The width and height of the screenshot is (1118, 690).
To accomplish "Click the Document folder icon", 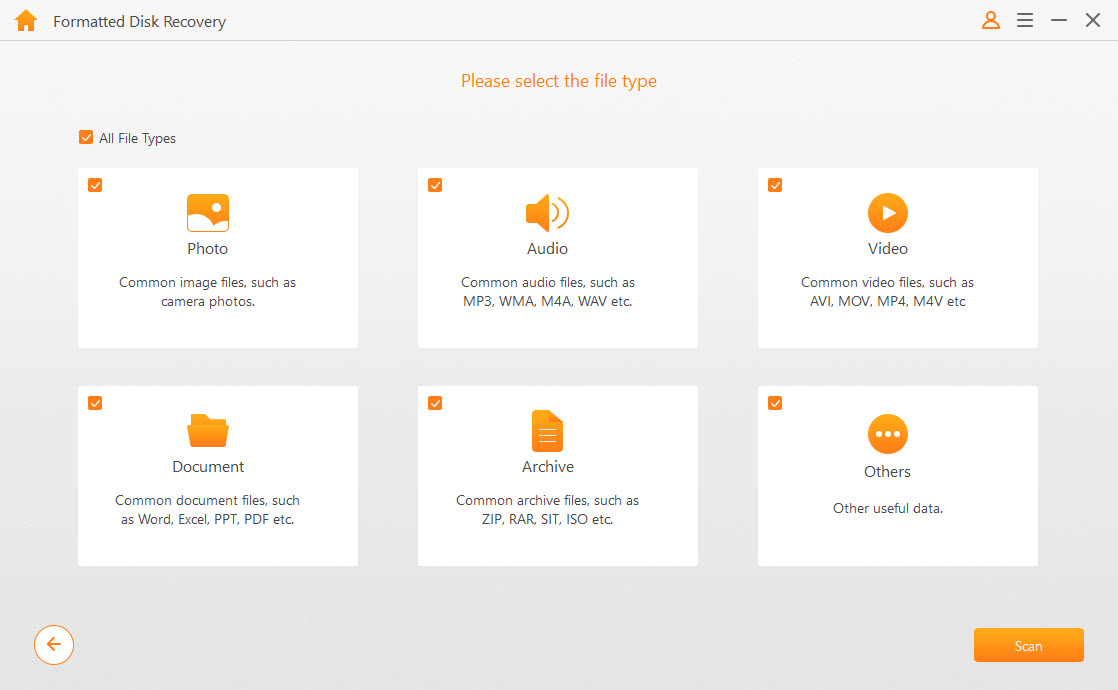I will pyautogui.click(x=207, y=430).
